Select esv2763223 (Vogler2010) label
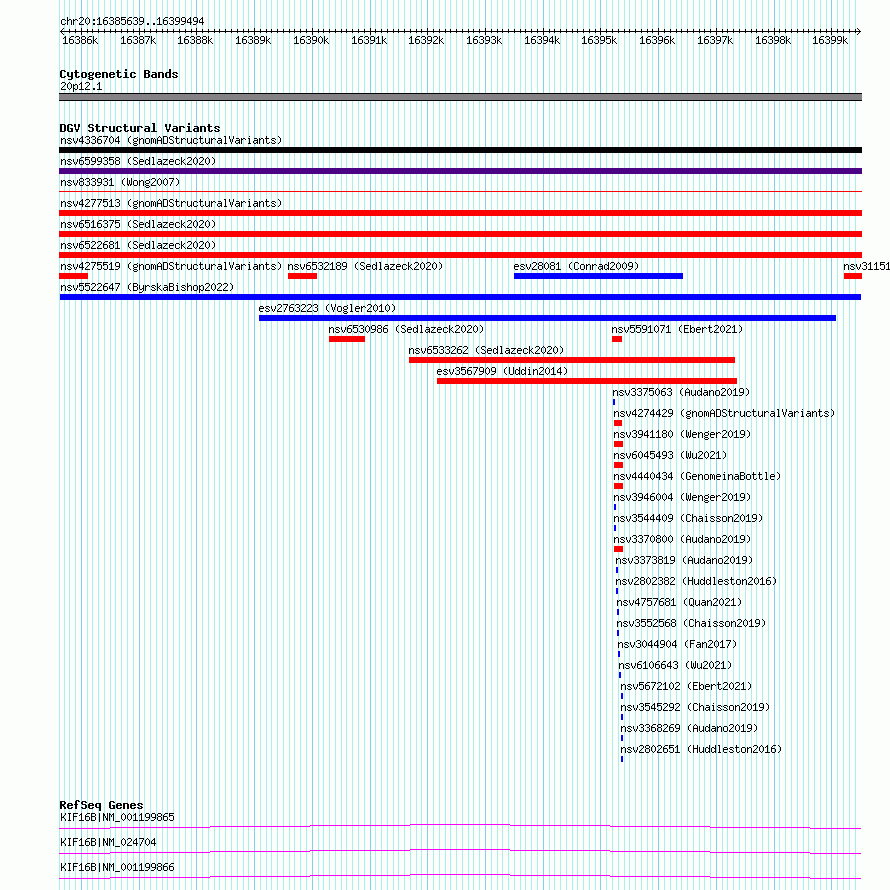This screenshot has height=890, width=890. click(327, 308)
